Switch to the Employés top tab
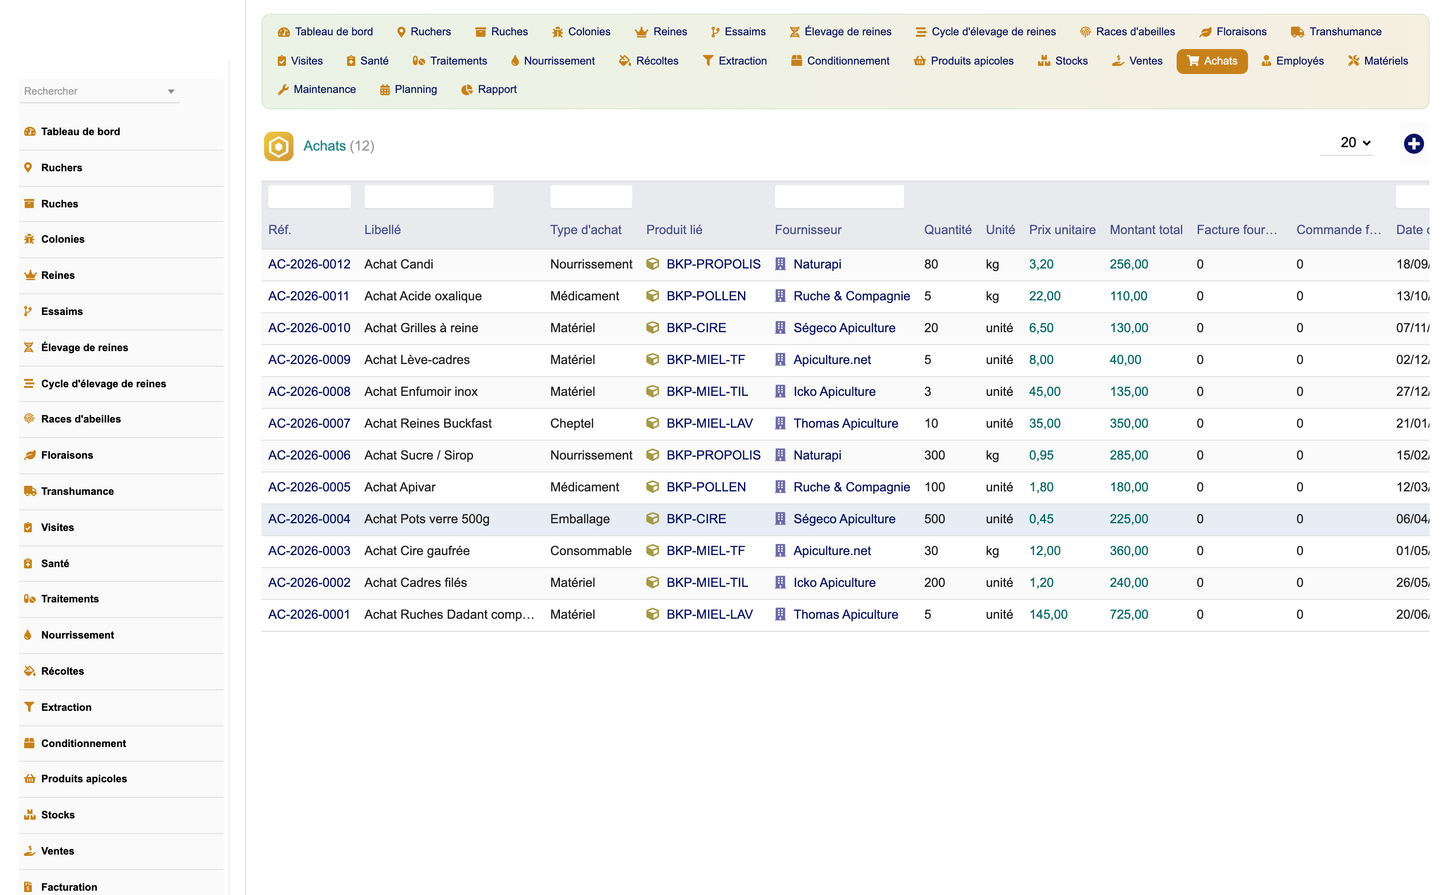Screen dimensions: 1445x895 1292,61
